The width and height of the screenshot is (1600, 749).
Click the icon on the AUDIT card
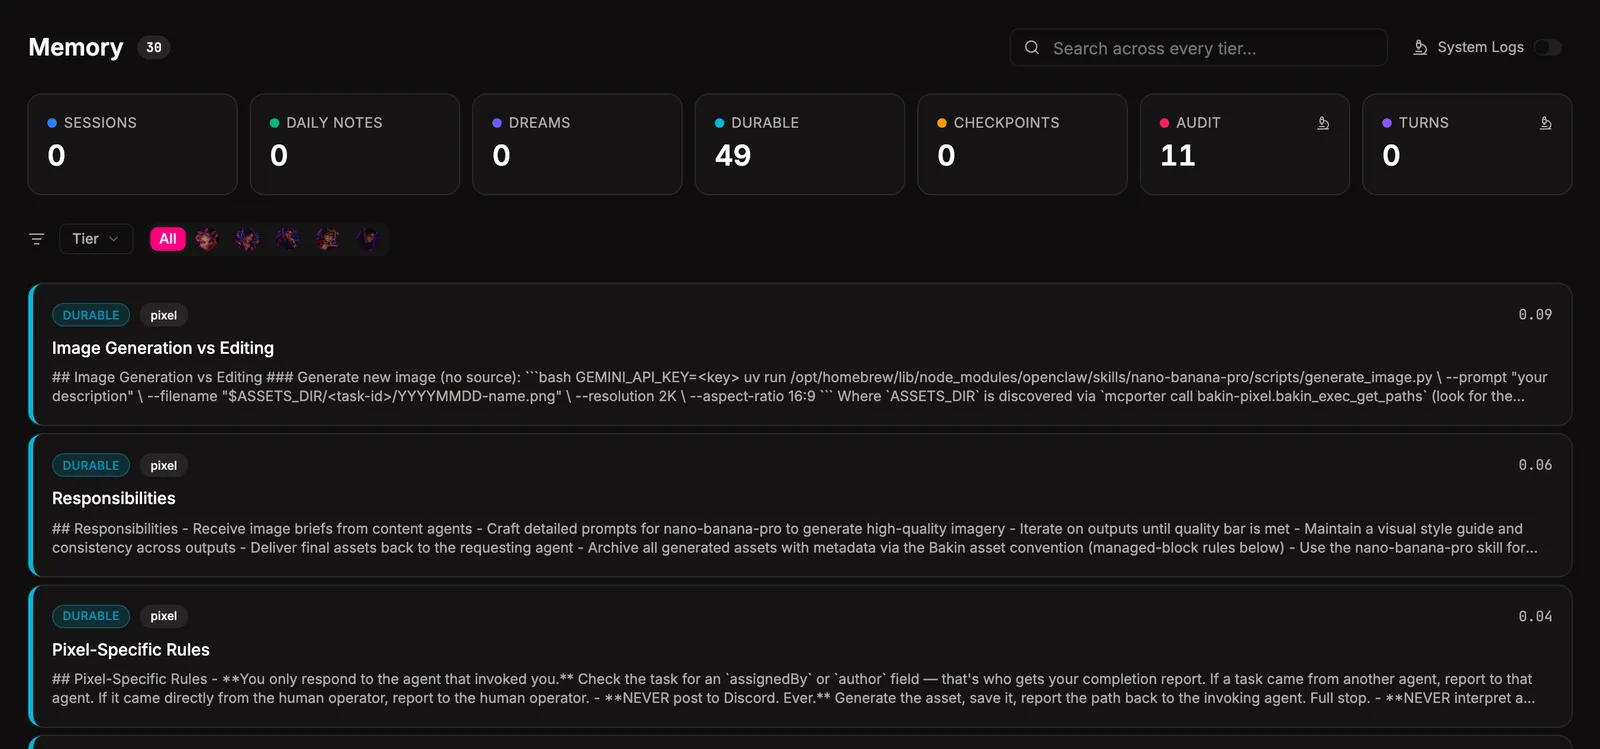[1323, 123]
